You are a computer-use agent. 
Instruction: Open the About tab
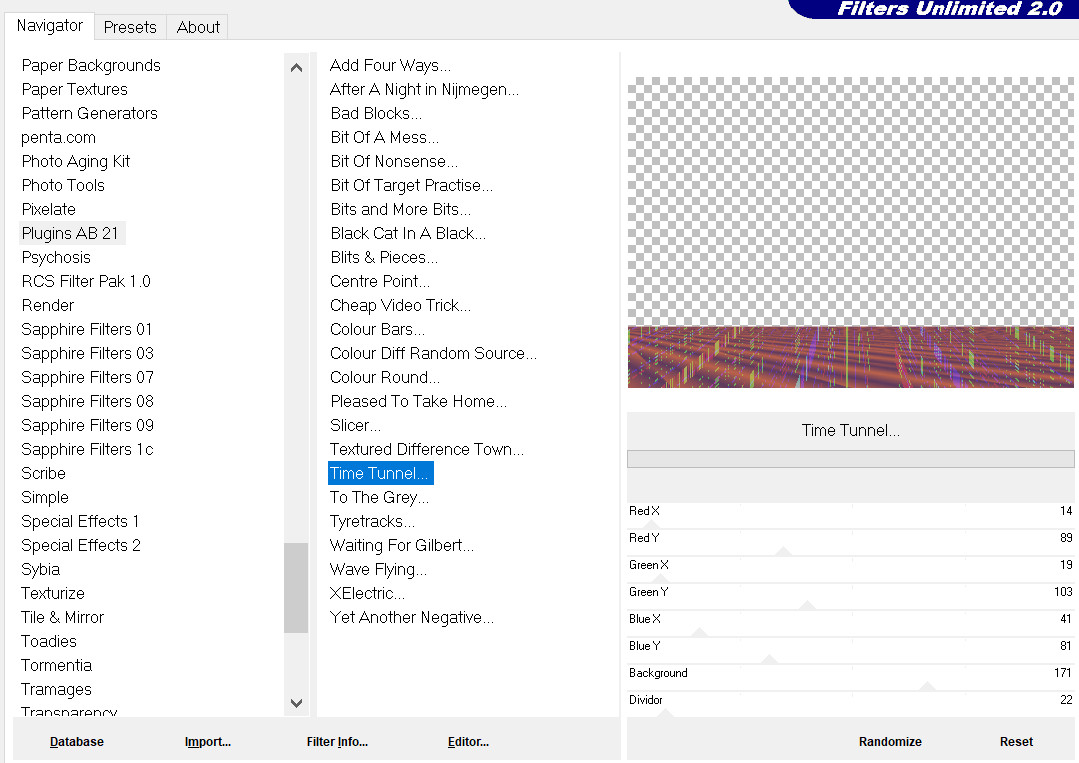click(x=198, y=27)
